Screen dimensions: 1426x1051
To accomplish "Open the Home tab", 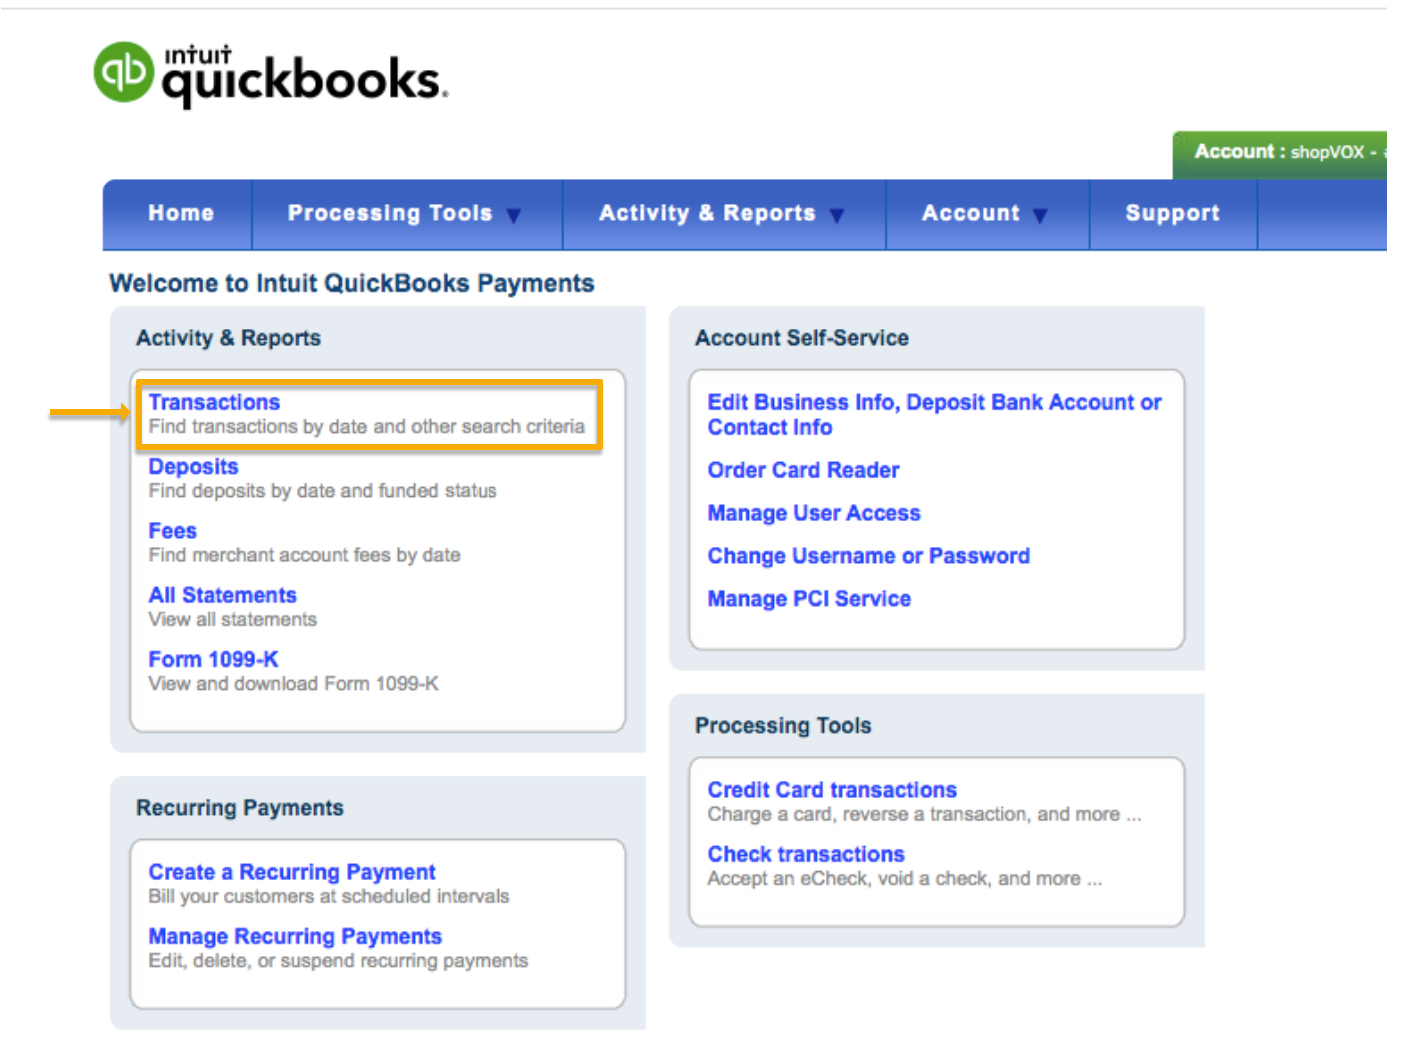I will pos(180,213).
